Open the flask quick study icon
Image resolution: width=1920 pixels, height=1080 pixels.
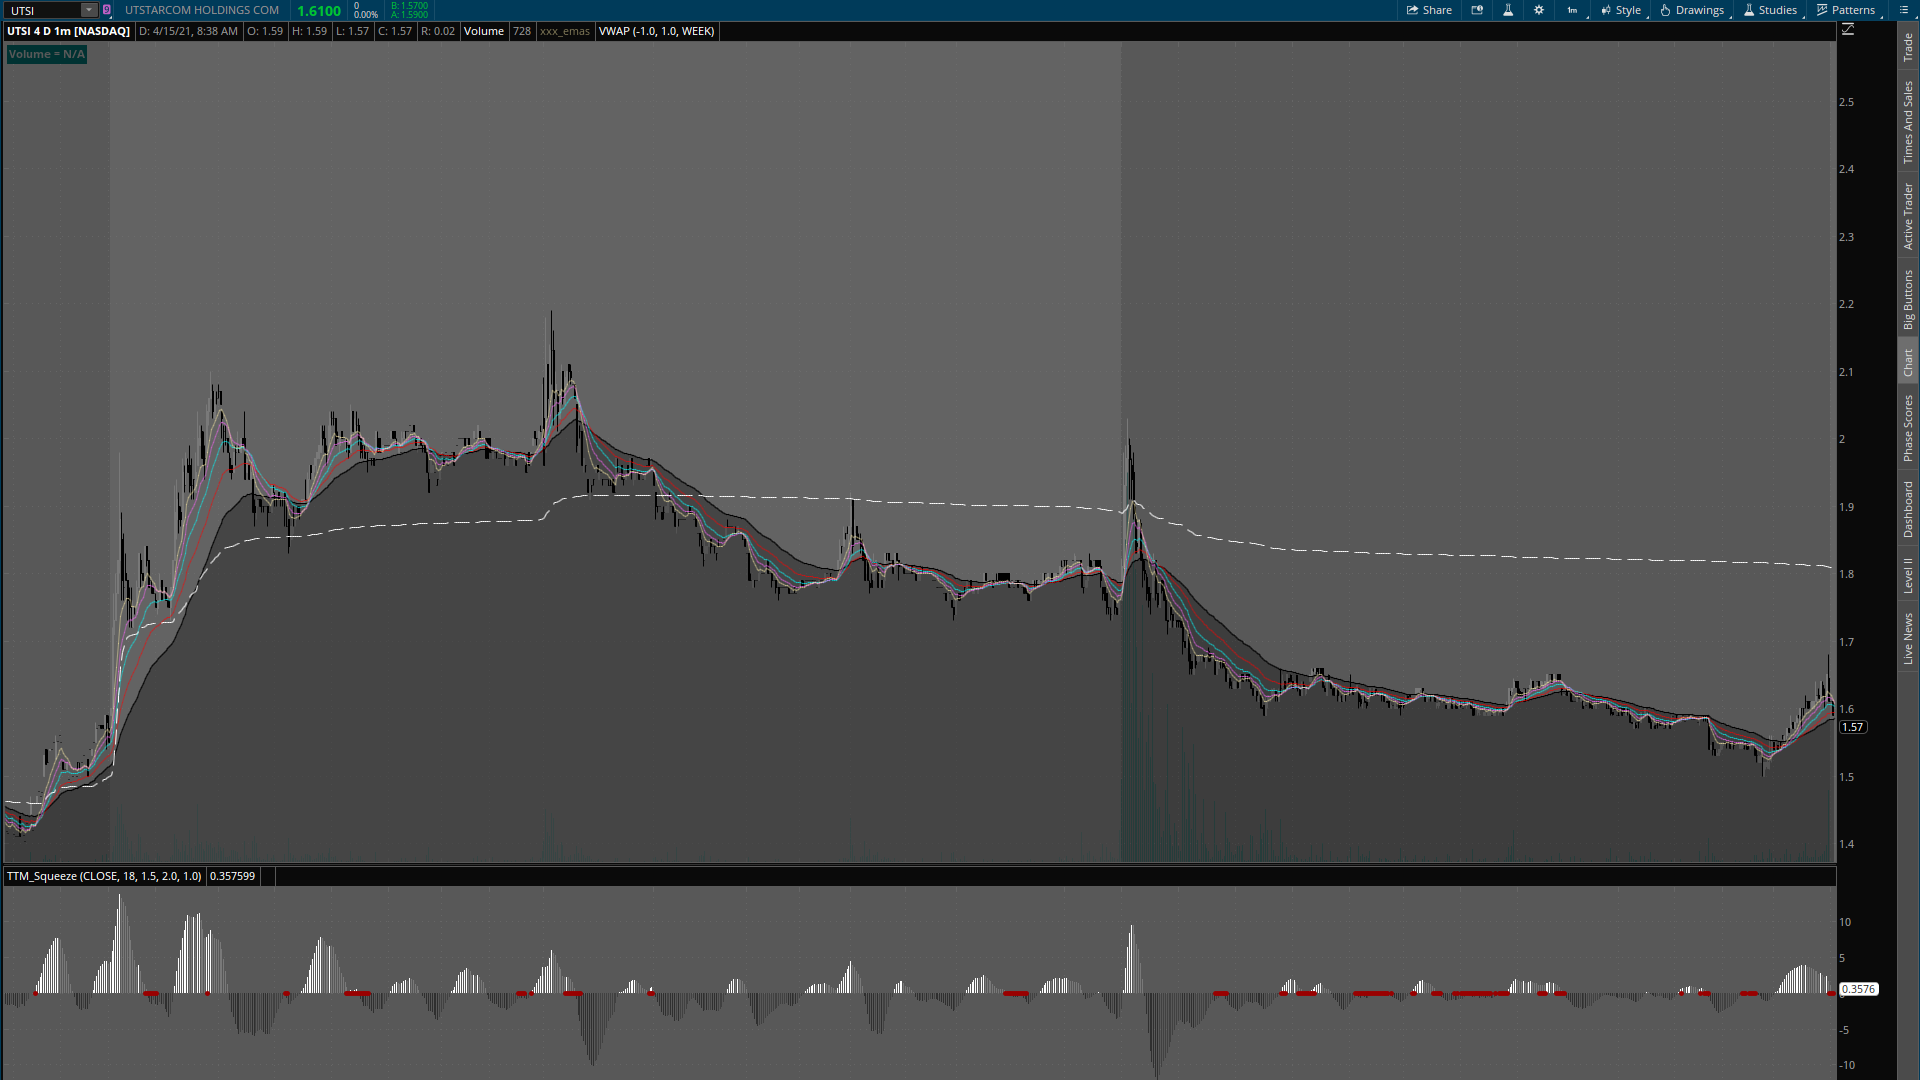(1508, 10)
